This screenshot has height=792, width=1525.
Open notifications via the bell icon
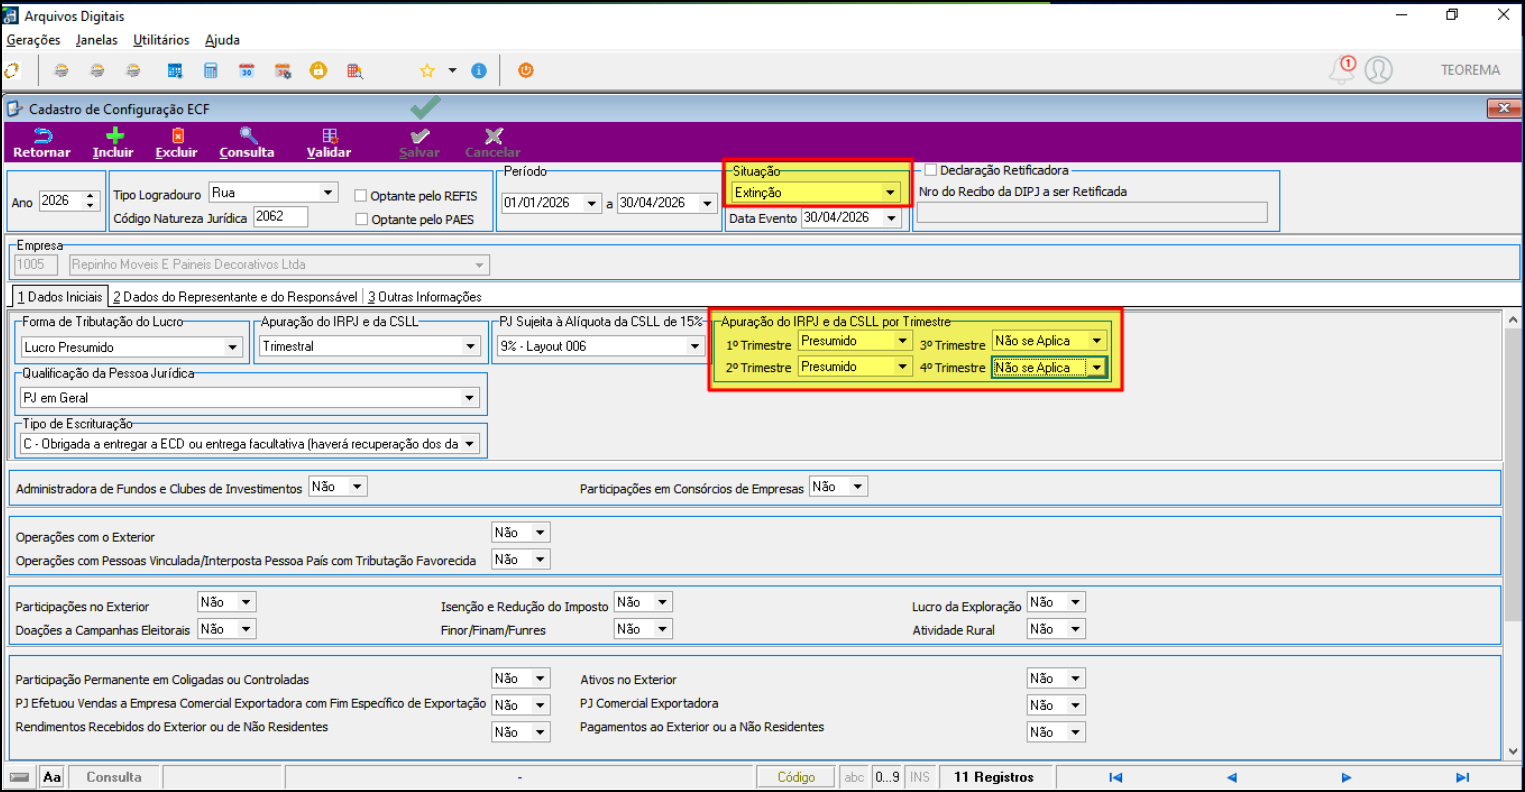click(x=1342, y=70)
